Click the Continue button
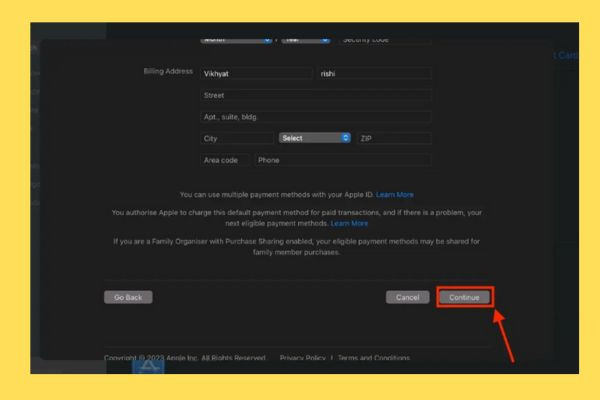 click(x=465, y=297)
